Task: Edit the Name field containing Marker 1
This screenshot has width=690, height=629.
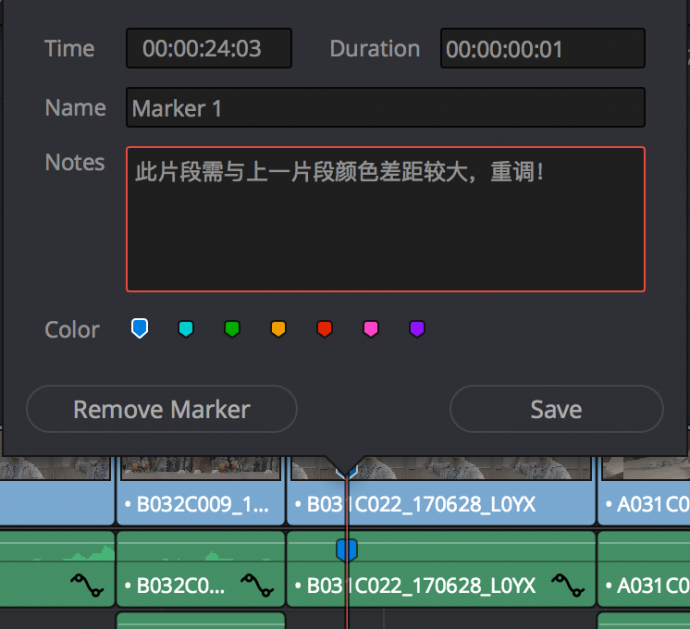Action: click(x=385, y=108)
